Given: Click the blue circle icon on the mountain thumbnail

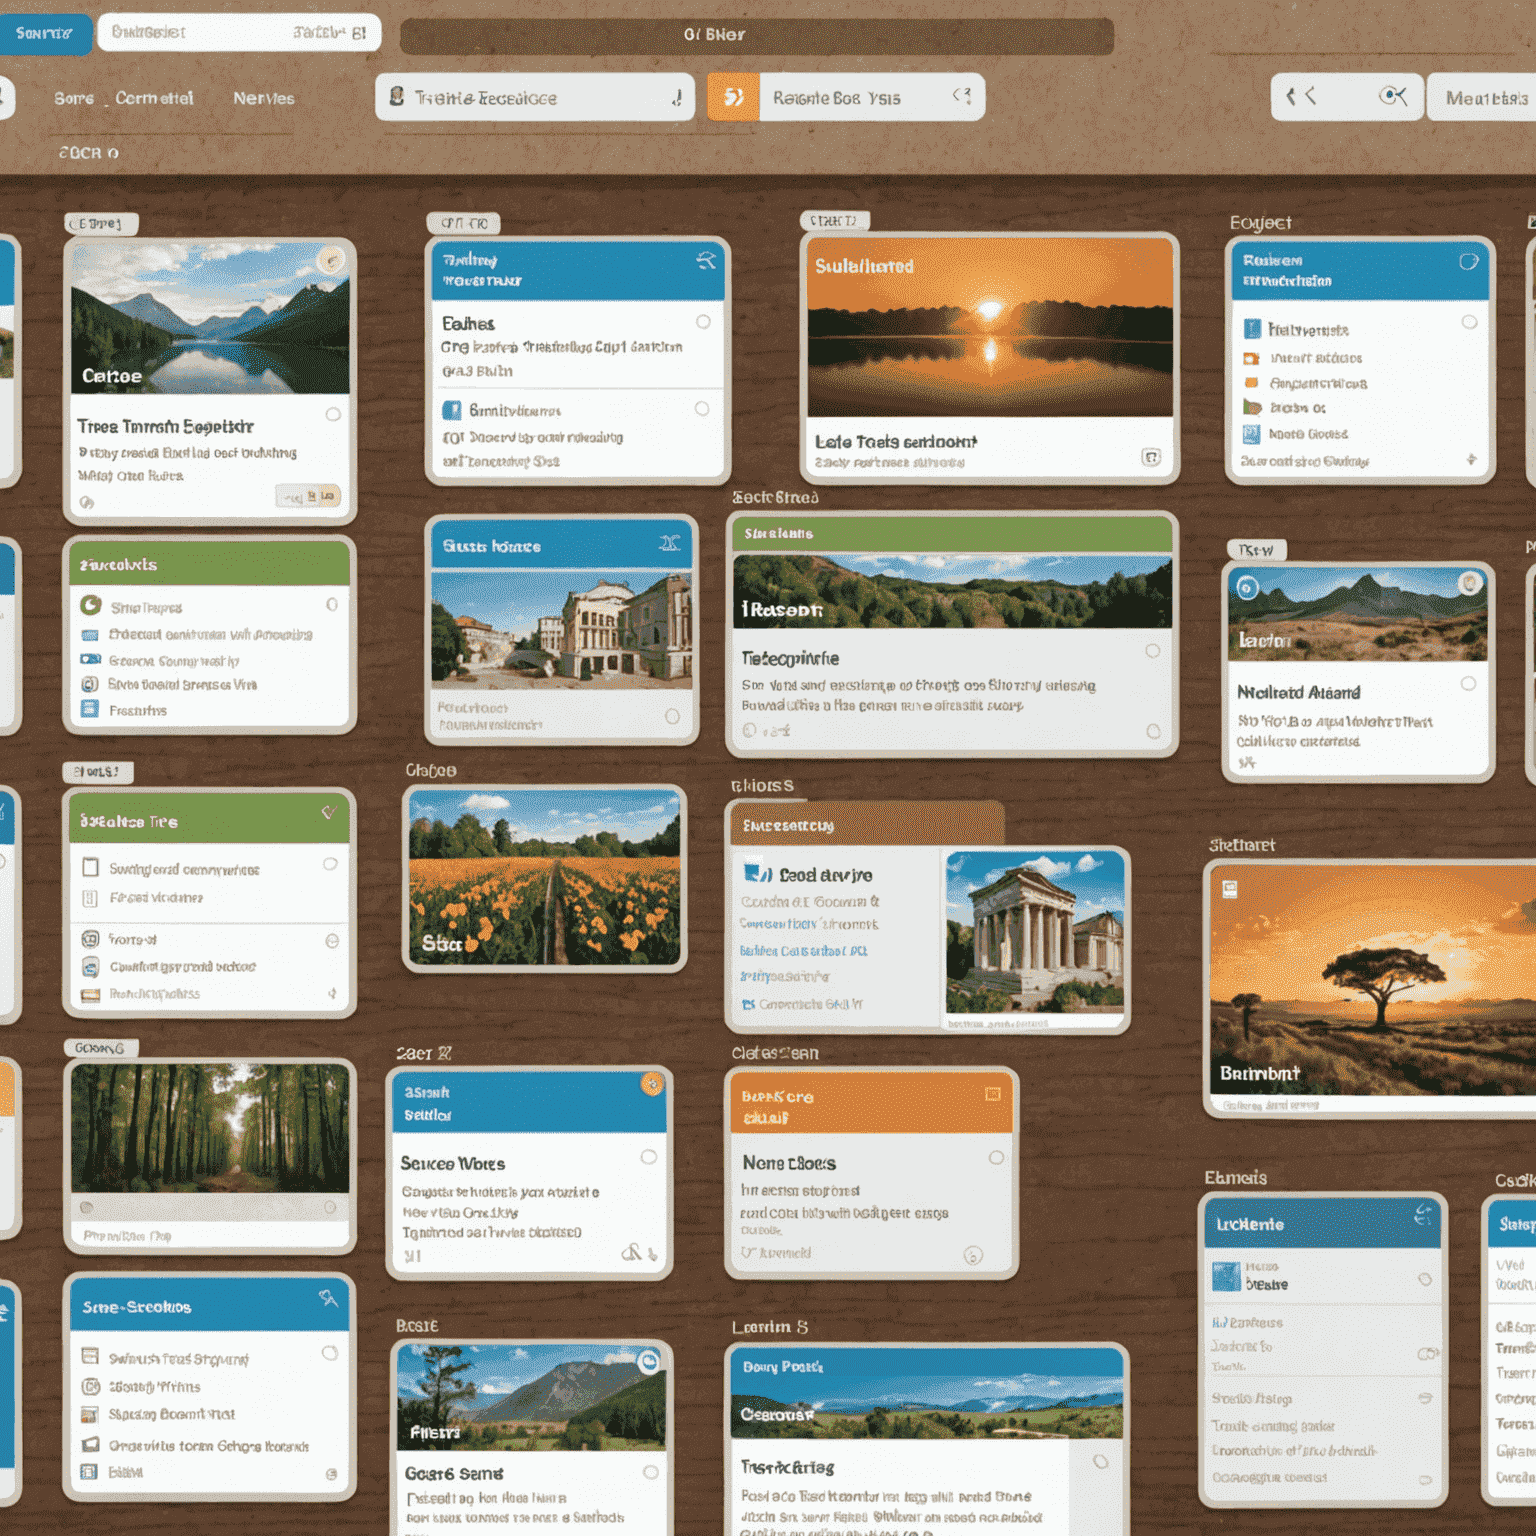Looking at the screenshot, I should pos(1247,587).
